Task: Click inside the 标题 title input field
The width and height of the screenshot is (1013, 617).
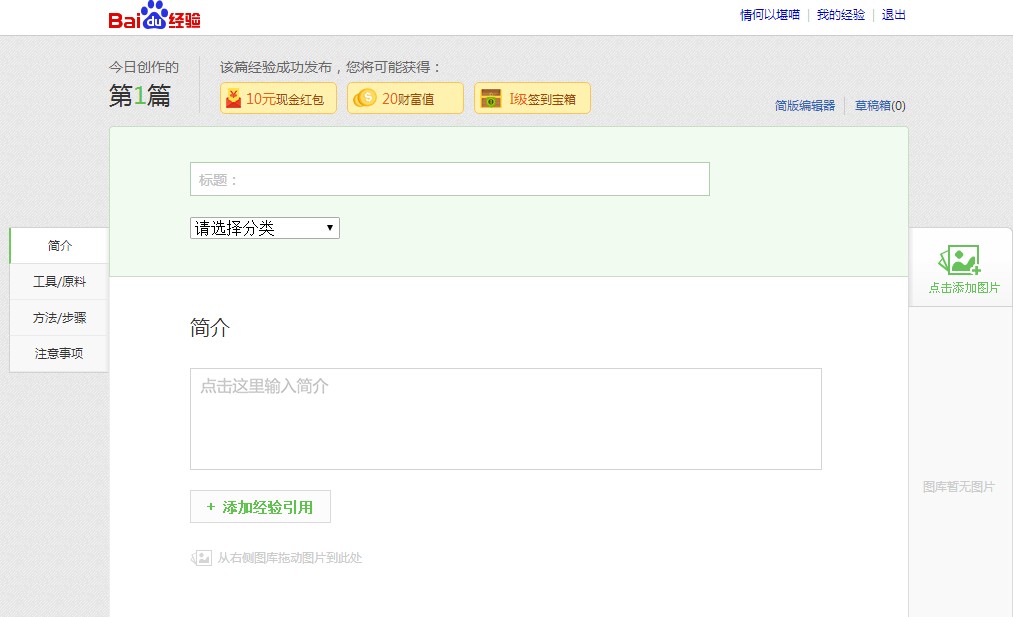Action: 449,178
